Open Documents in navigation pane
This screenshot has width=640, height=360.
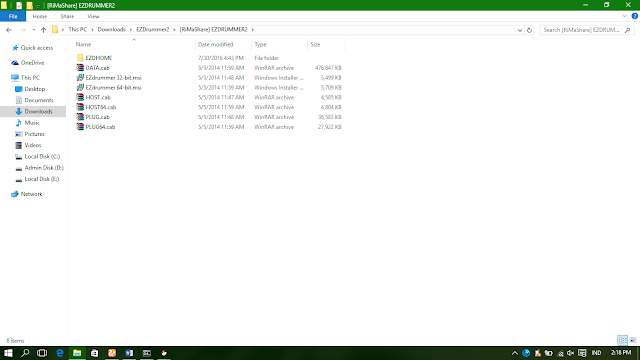pyautogui.click(x=39, y=100)
